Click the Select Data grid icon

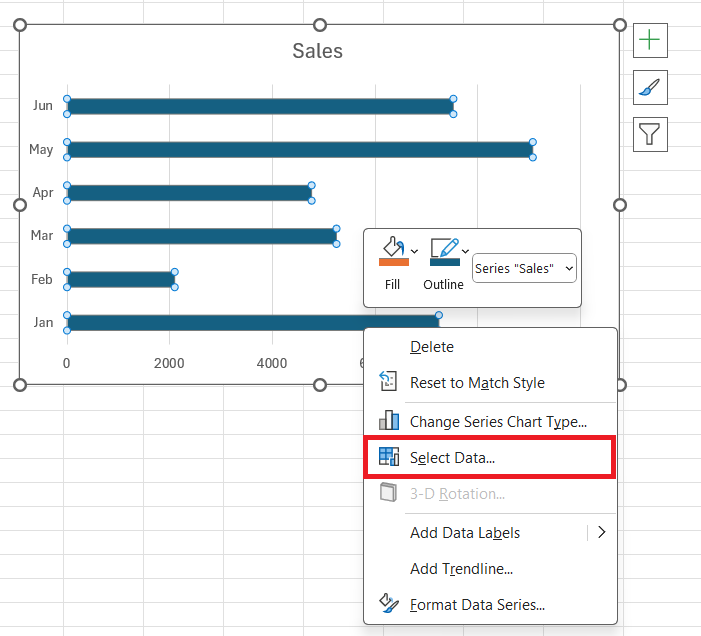tap(389, 457)
